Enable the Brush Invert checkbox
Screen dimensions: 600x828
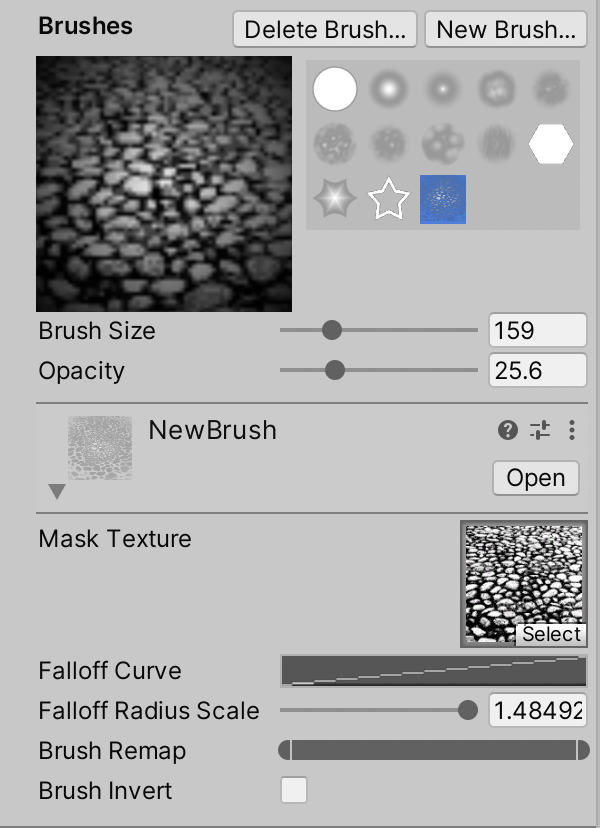tap(294, 790)
